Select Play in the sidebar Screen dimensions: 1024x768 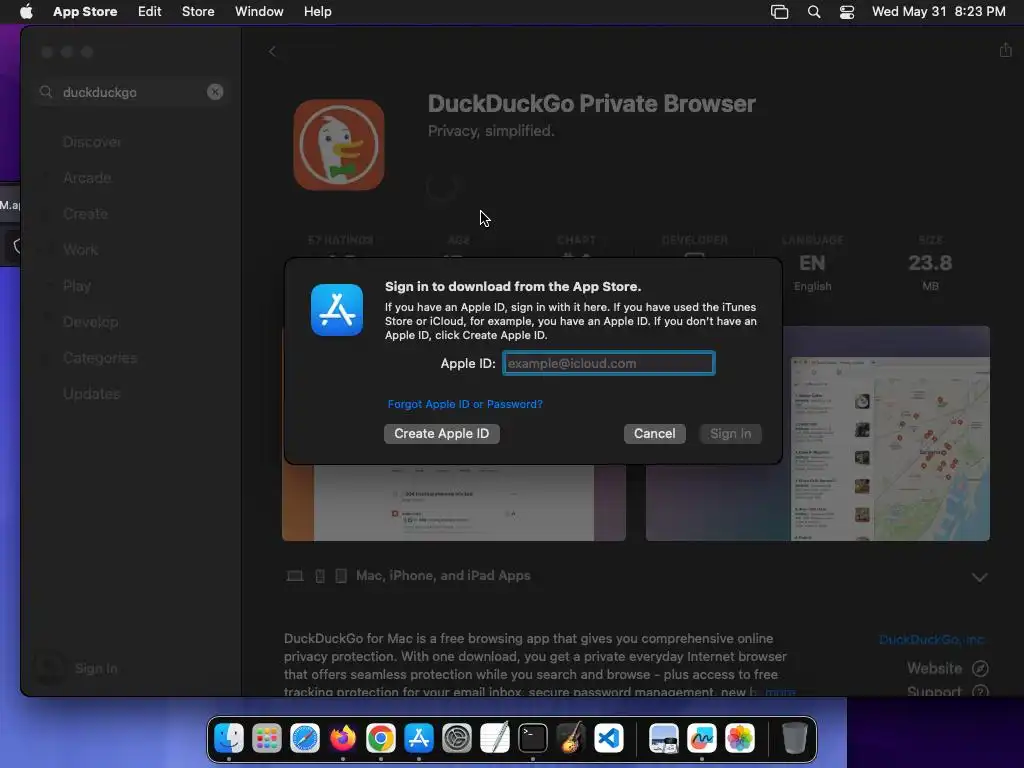click(77, 286)
